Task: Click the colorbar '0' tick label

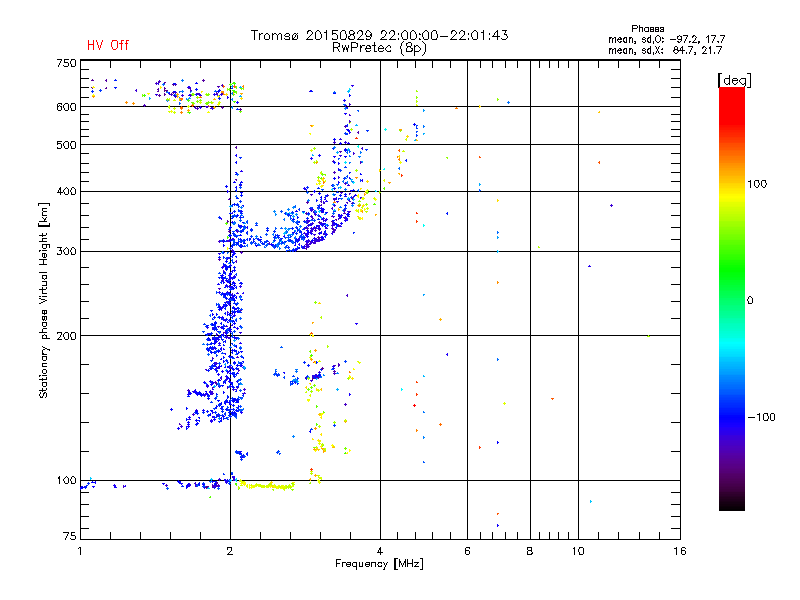Action: pos(750,301)
